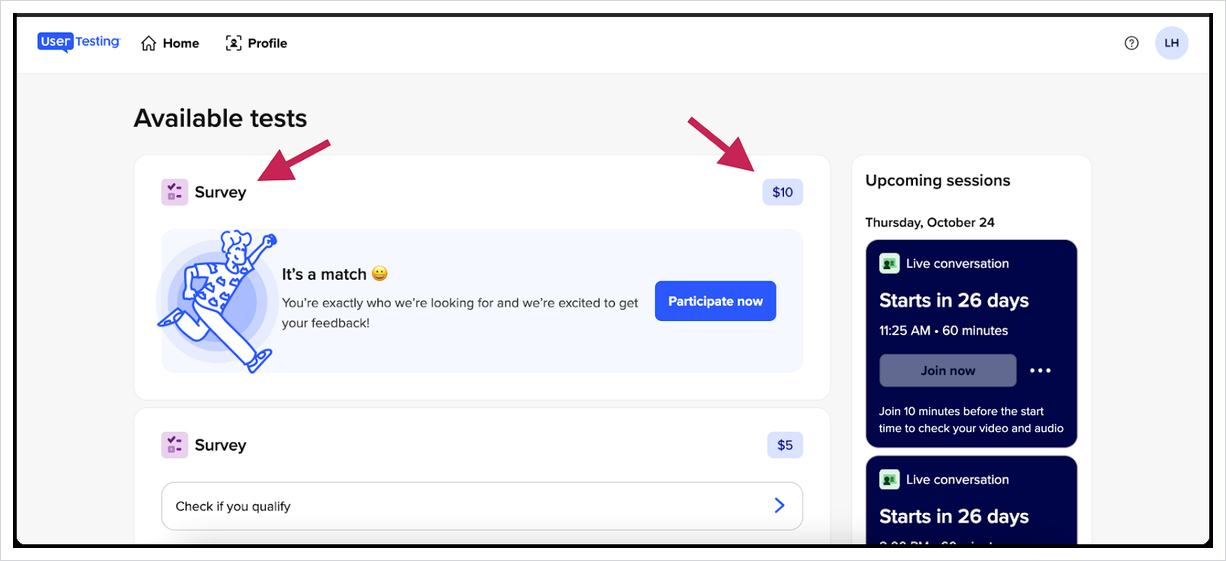Open the help question mark icon
Screen dimensions: 1226x561
(x=1132, y=43)
